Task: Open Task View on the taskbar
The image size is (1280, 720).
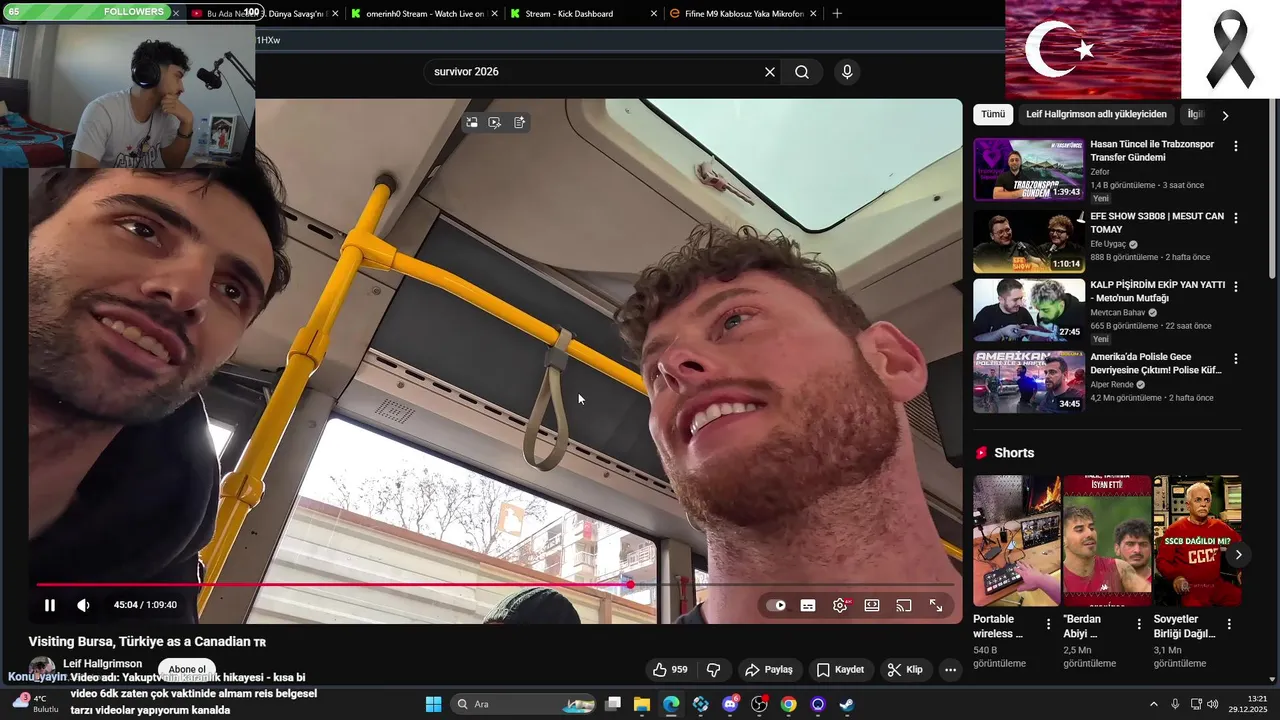Action: (613, 704)
